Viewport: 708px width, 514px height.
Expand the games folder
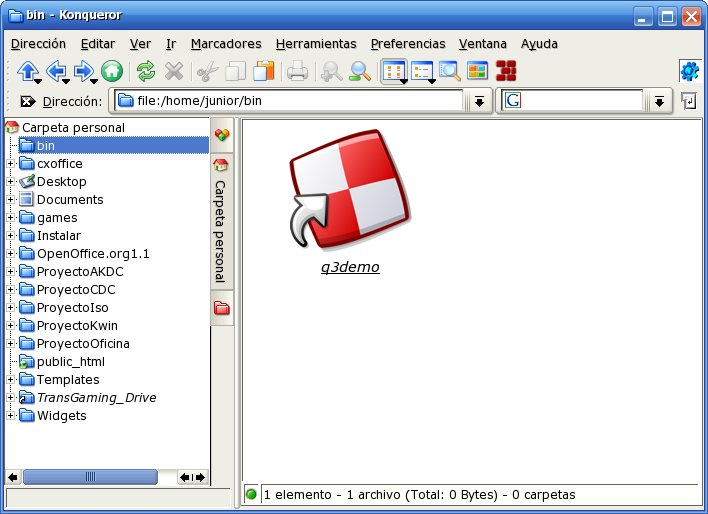(x=10, y=218)
